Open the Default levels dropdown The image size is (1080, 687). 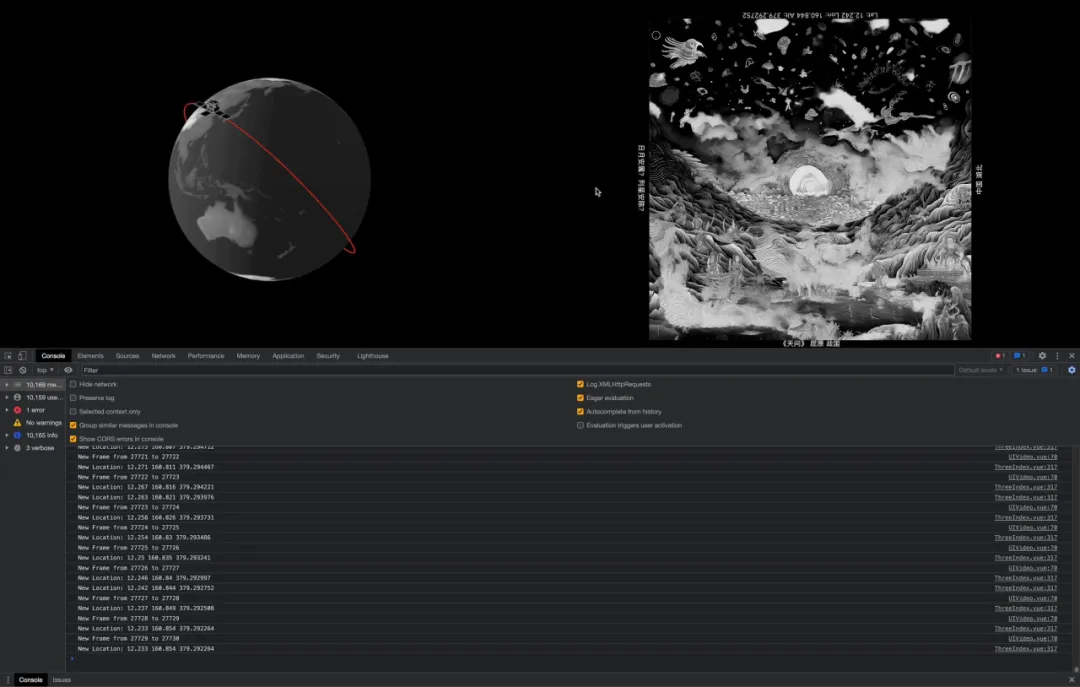[980, 370]
